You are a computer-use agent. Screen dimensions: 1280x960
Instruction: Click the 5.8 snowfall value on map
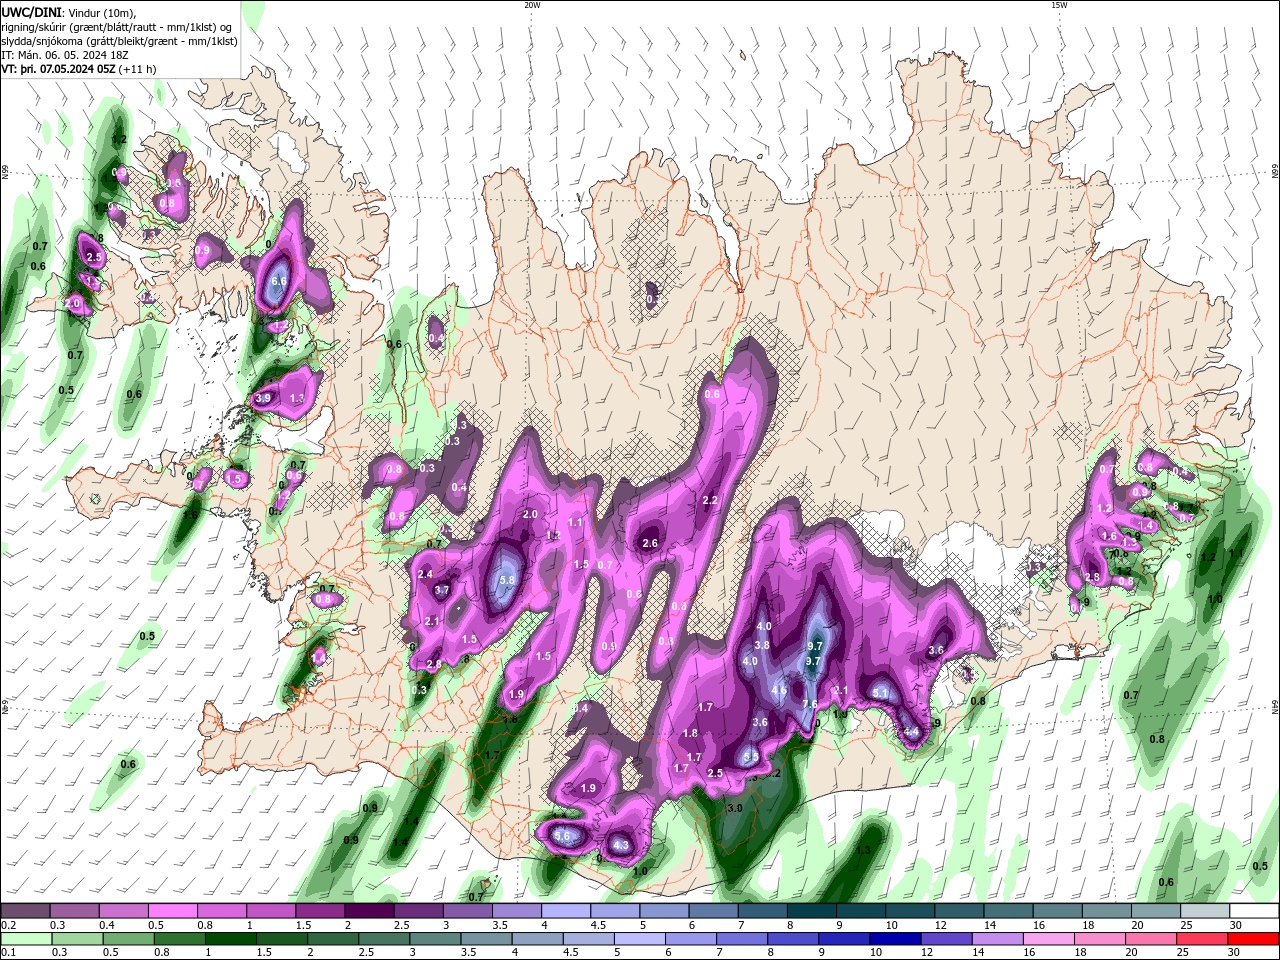click(506, 580)
